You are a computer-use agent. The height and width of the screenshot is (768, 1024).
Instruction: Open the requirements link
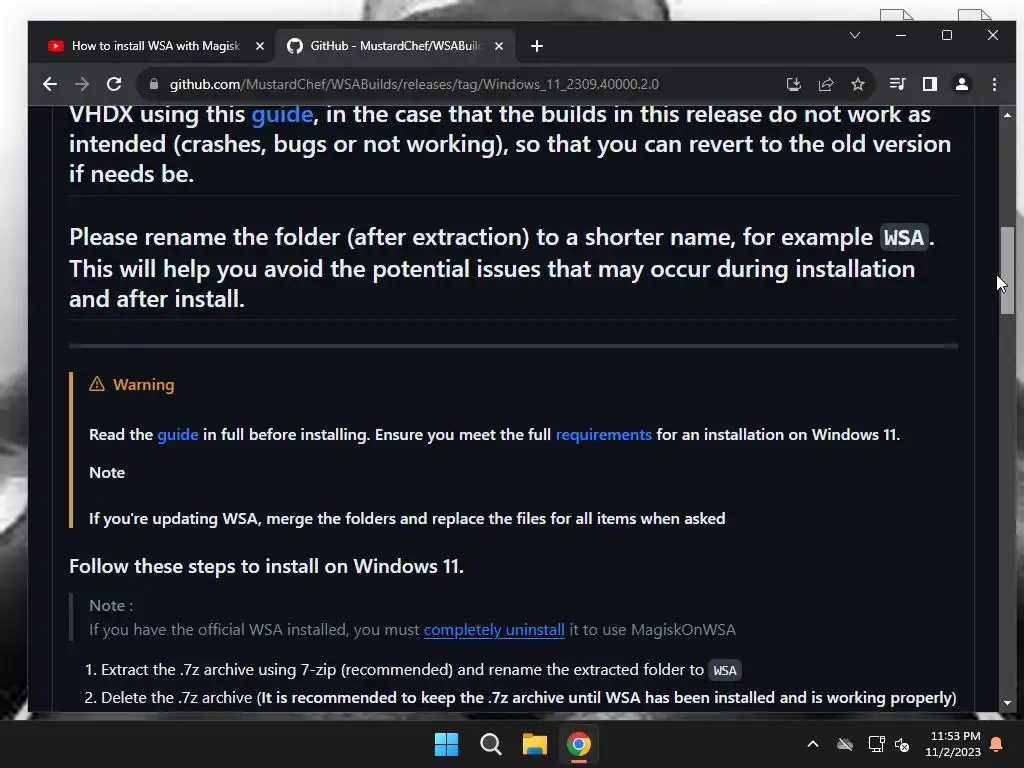603,435
